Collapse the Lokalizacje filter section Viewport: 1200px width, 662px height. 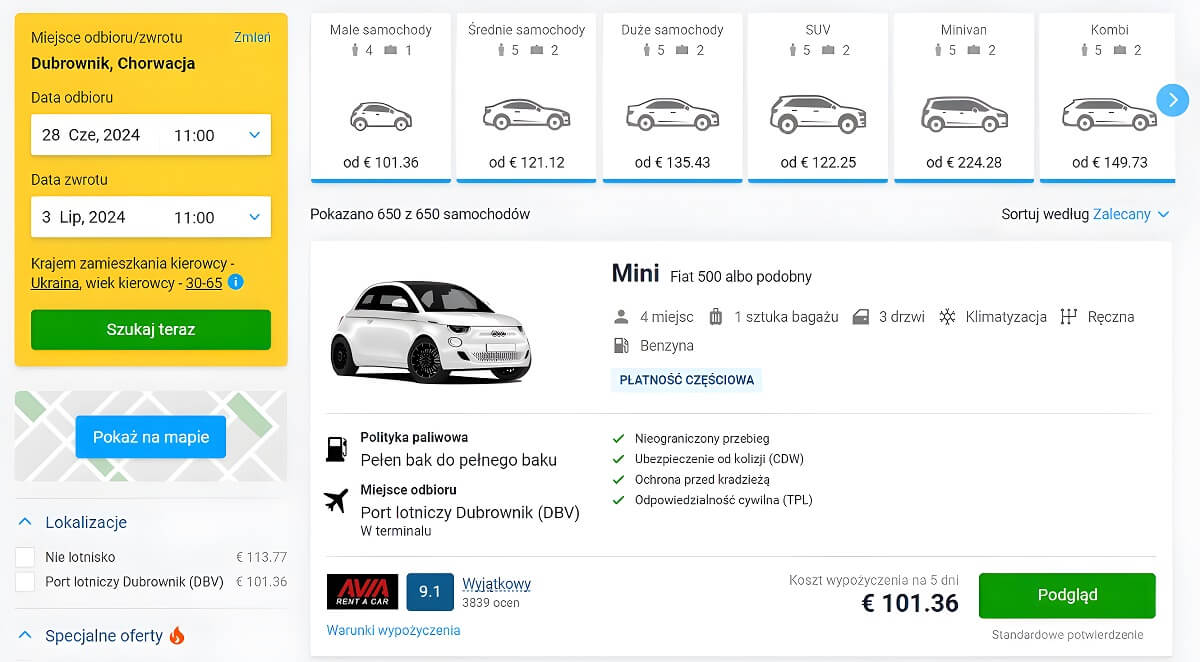pyautogui.click(x=26, y=522)
